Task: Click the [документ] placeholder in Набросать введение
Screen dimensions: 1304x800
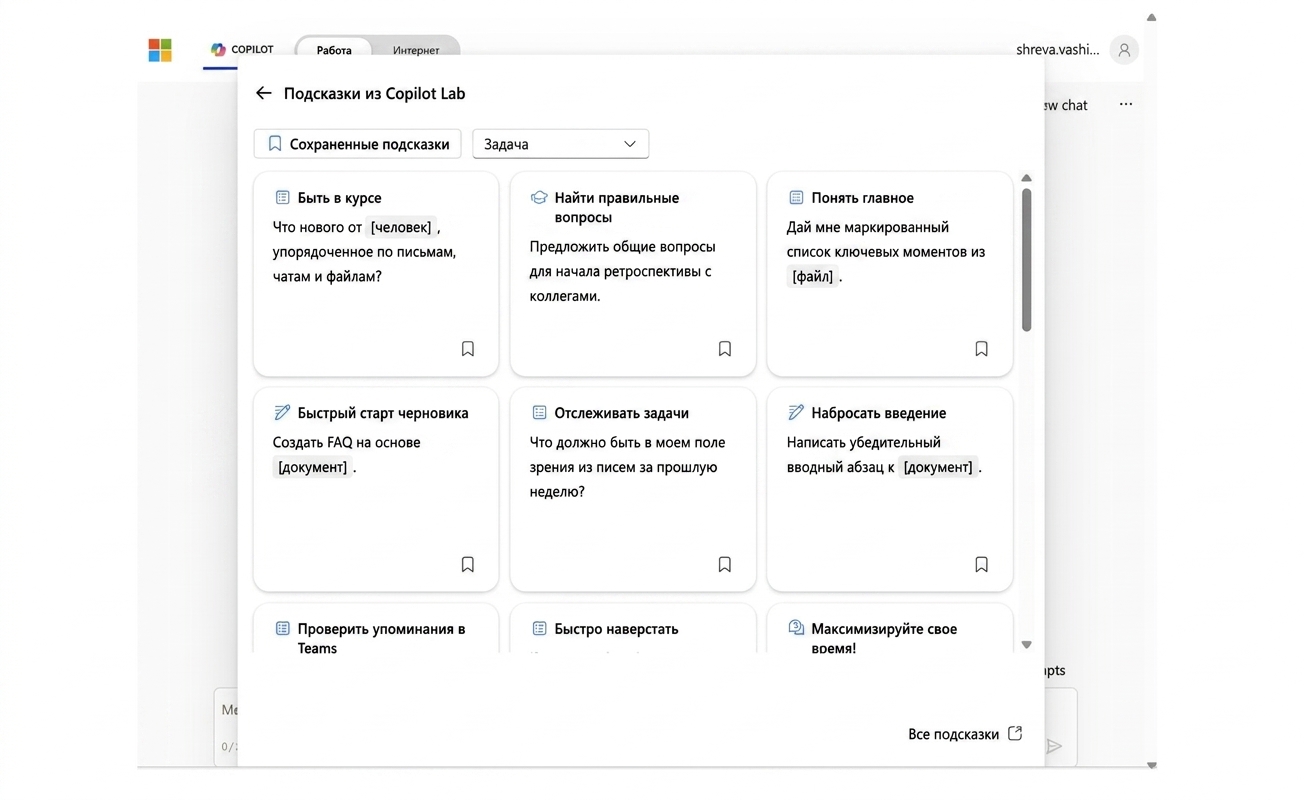Action: click(x=937, y=467)
